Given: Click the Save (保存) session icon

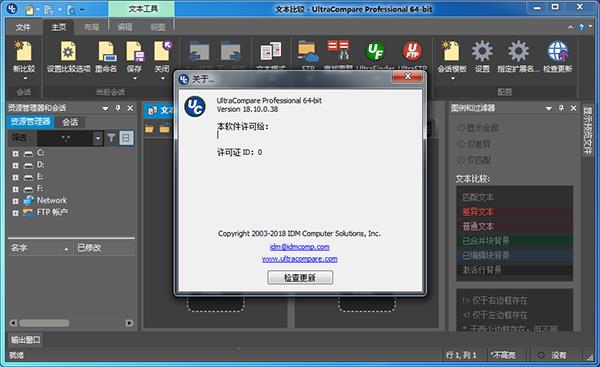Looking at the screenshot, I should [135, 52].
